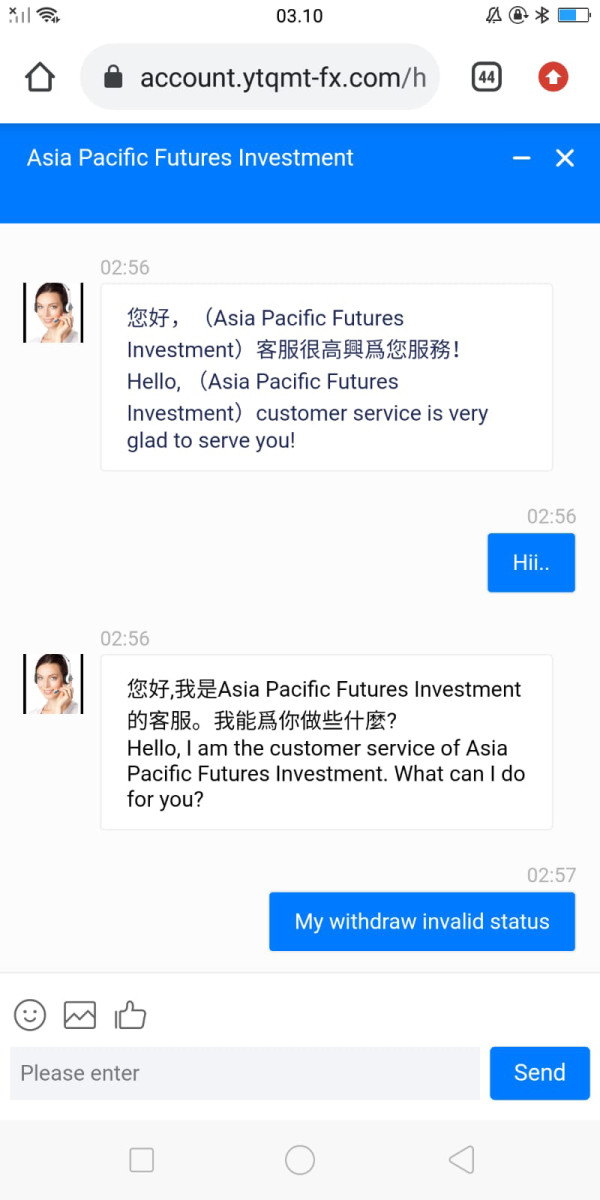Image resolution: width=600 pixels, height=1200 pixels.
Task: Focus the 'Please enter' message field
Action: coord(245,1073)
